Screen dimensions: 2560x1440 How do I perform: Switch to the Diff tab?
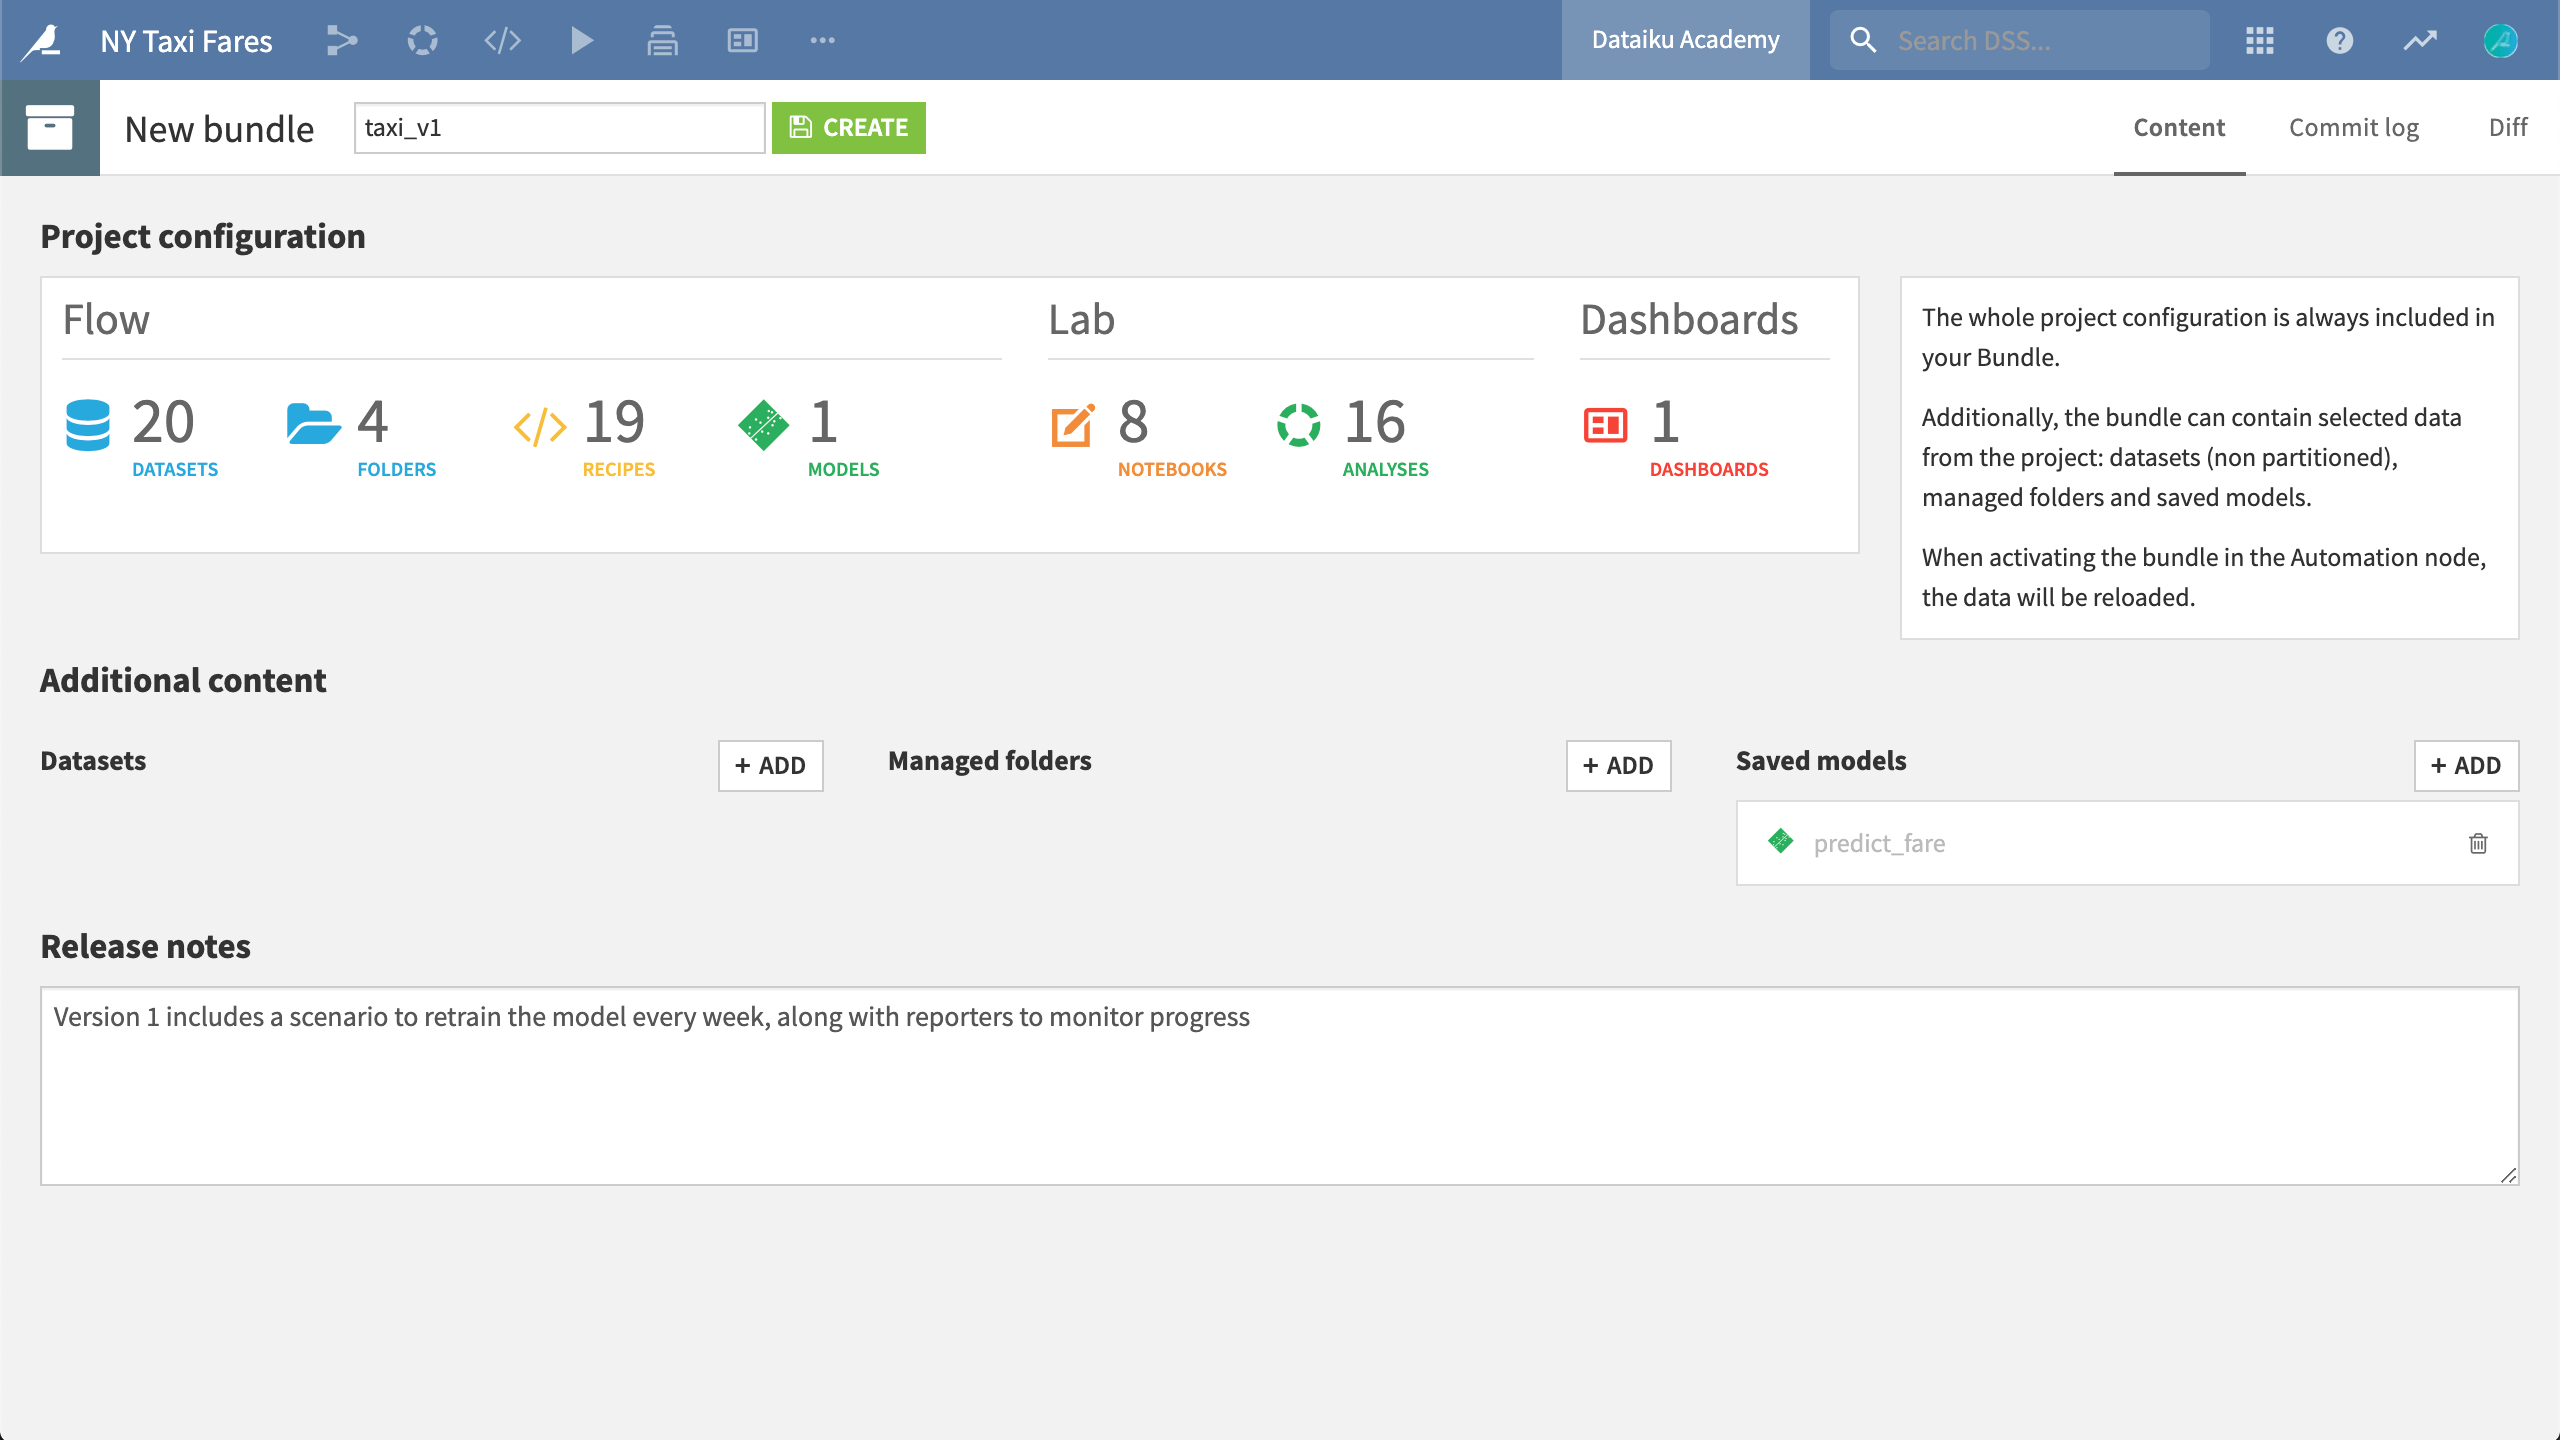(x=2508, y=128)
